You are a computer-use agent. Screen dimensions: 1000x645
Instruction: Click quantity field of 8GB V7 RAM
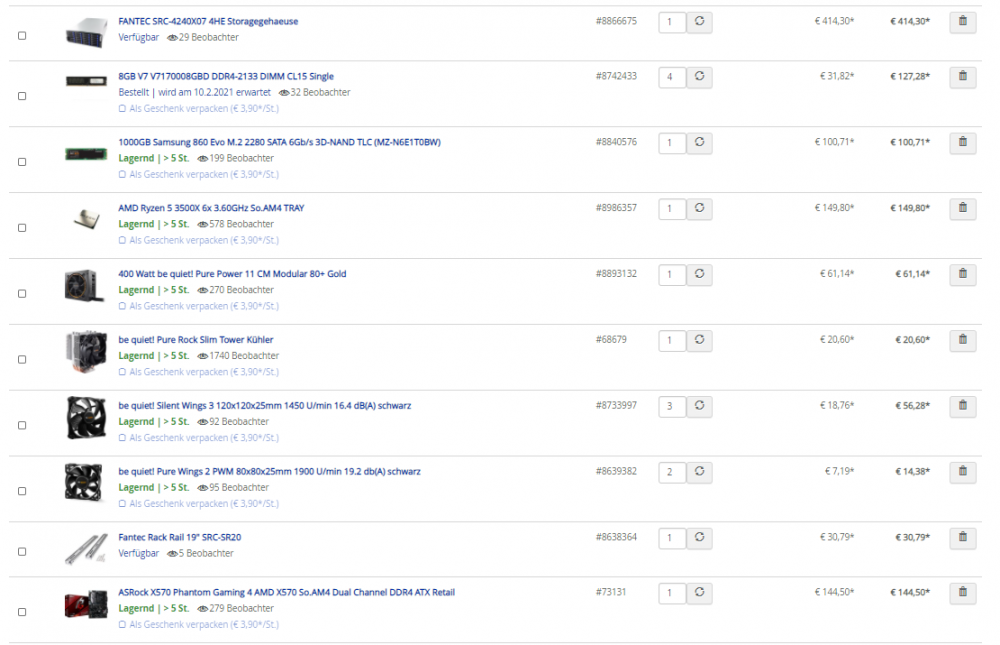point(672,77)
